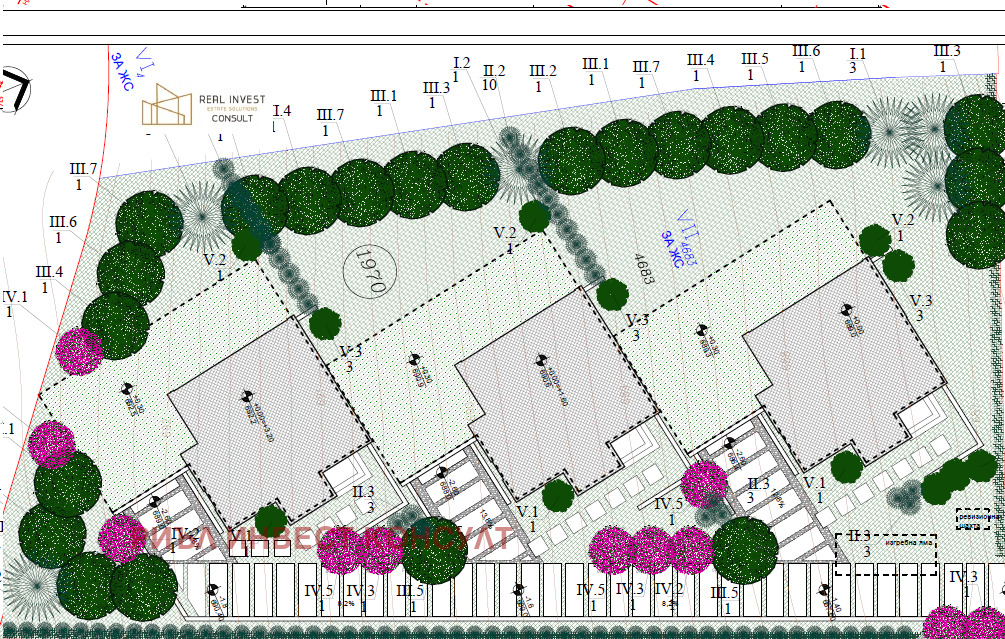Screen dimensions: 1005x639
Task: Click the north arrow compass symbol
Action: coord(14,88)
